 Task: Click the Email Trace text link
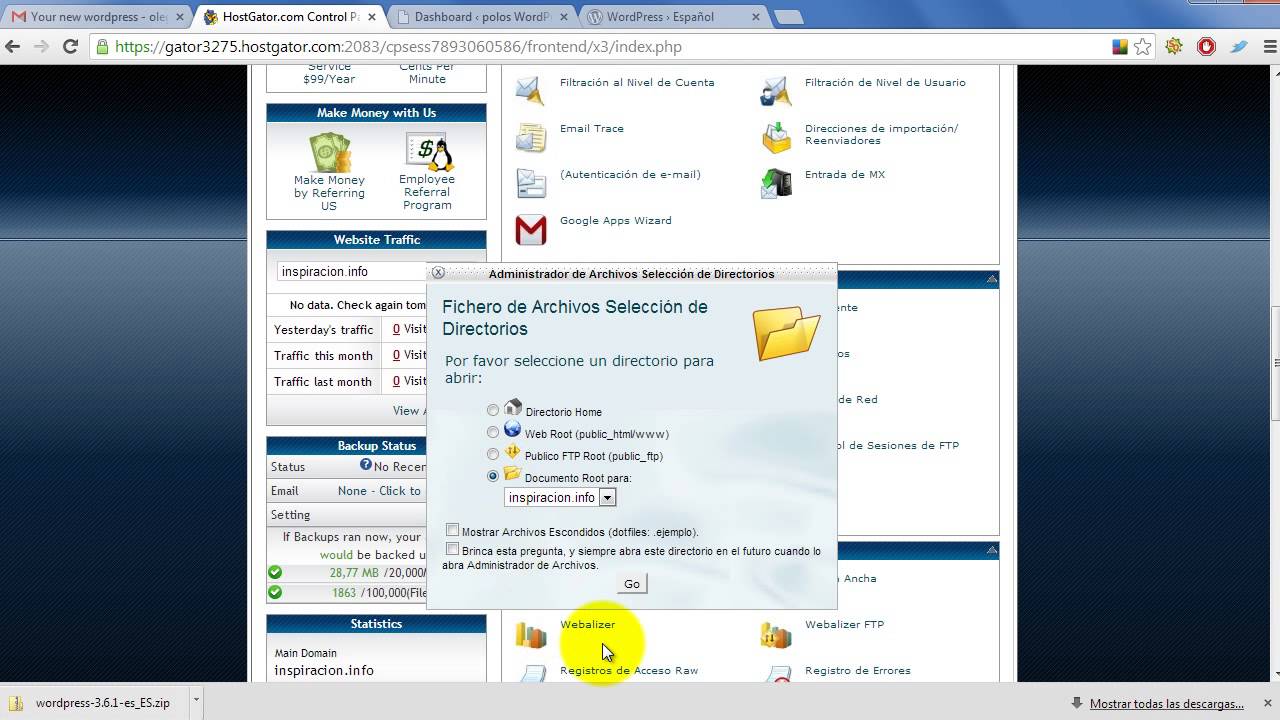tap(591, 128)
